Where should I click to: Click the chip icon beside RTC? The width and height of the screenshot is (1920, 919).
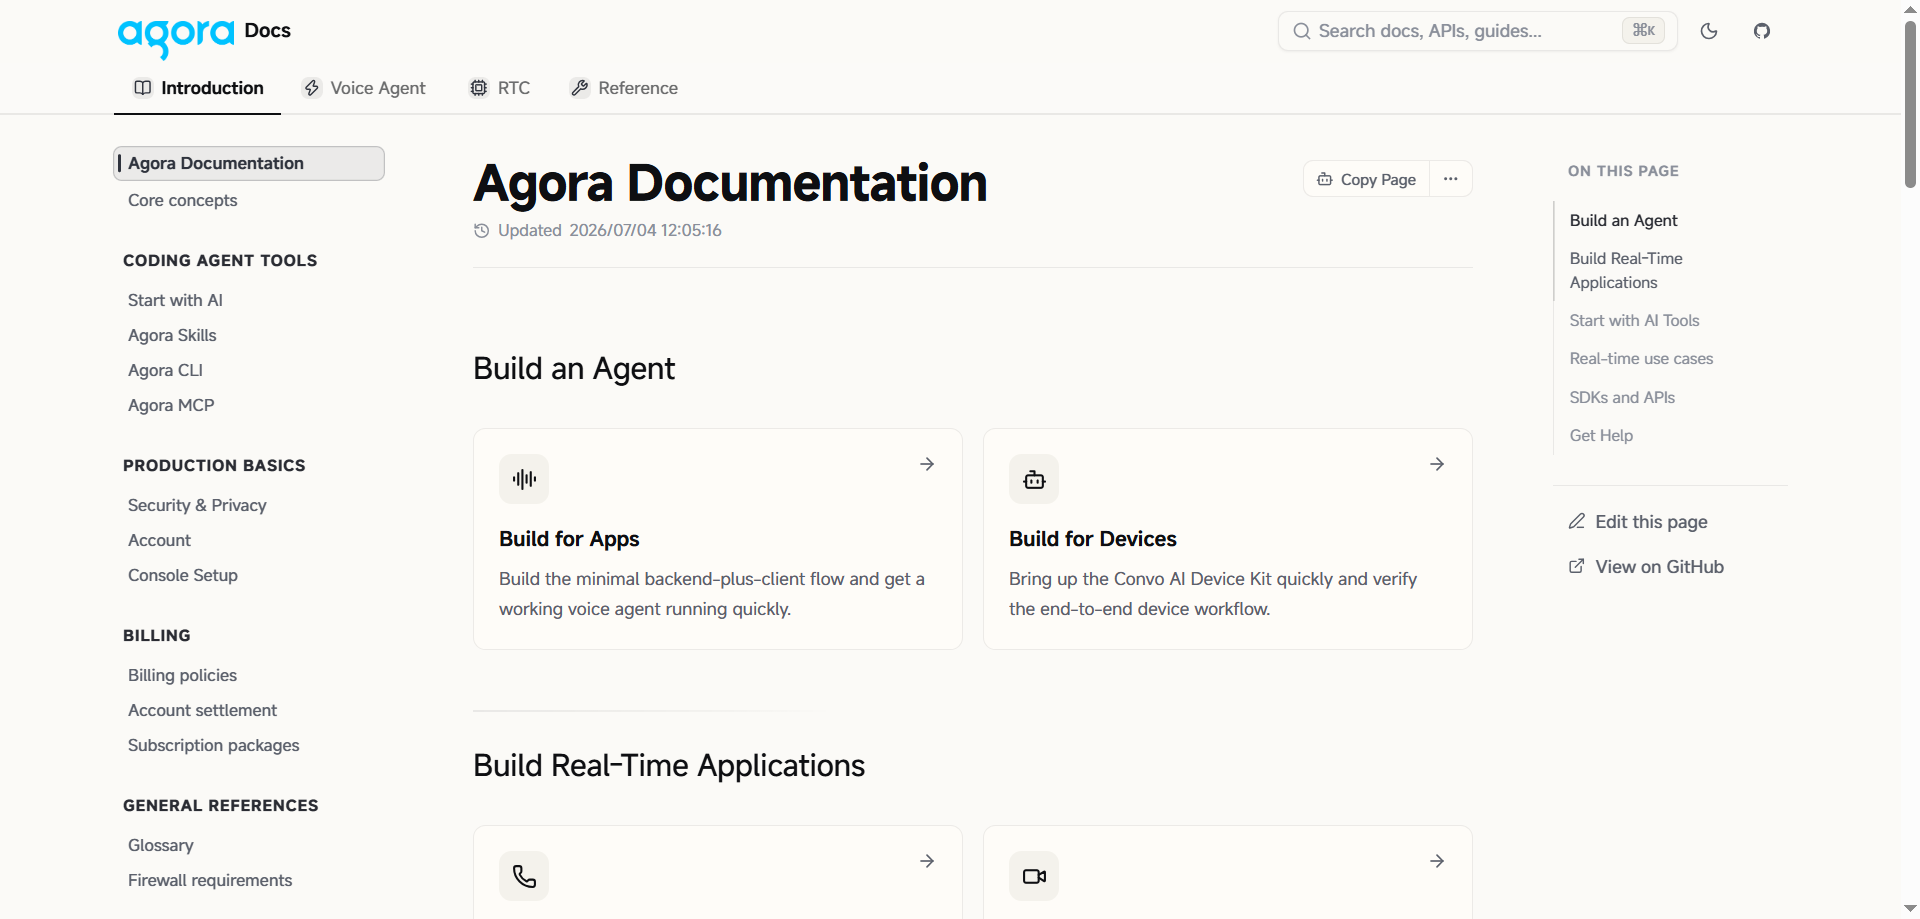(479, 88)
